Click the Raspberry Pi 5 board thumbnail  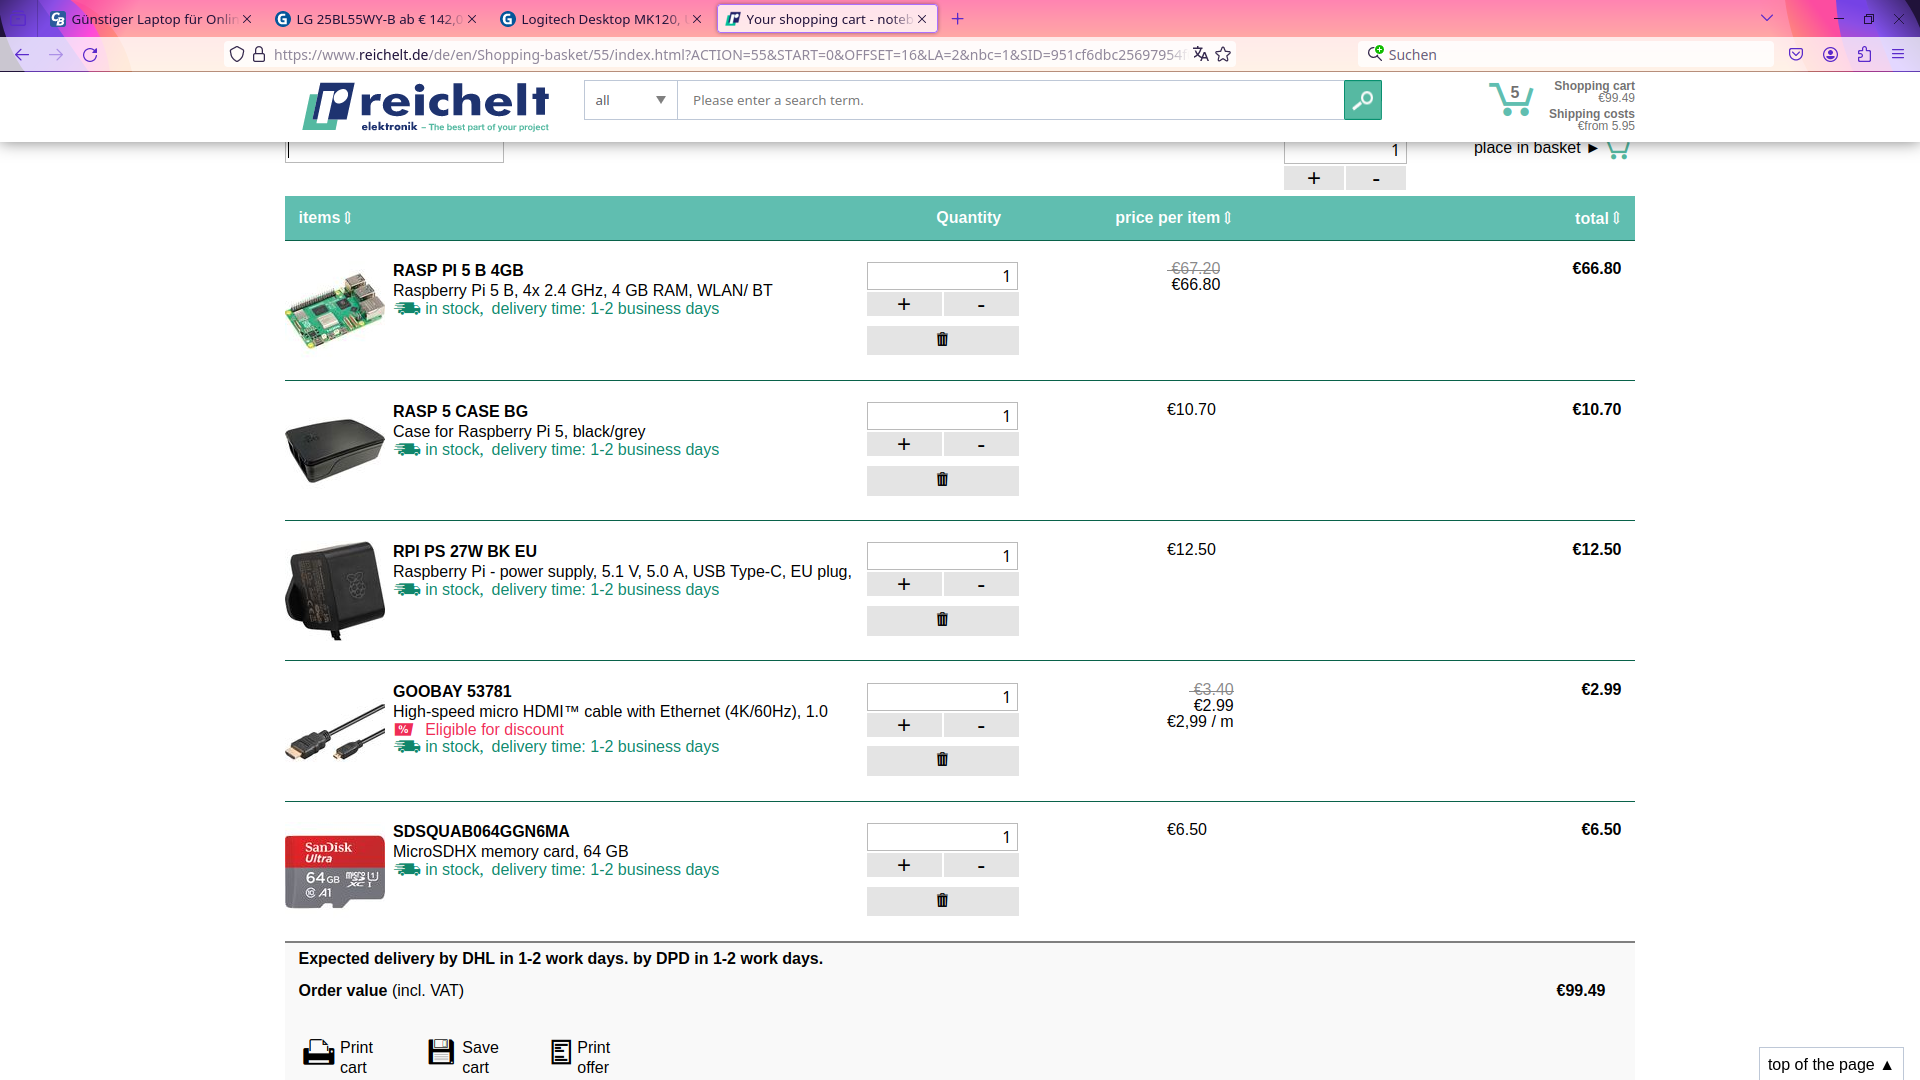click(335, 310)
